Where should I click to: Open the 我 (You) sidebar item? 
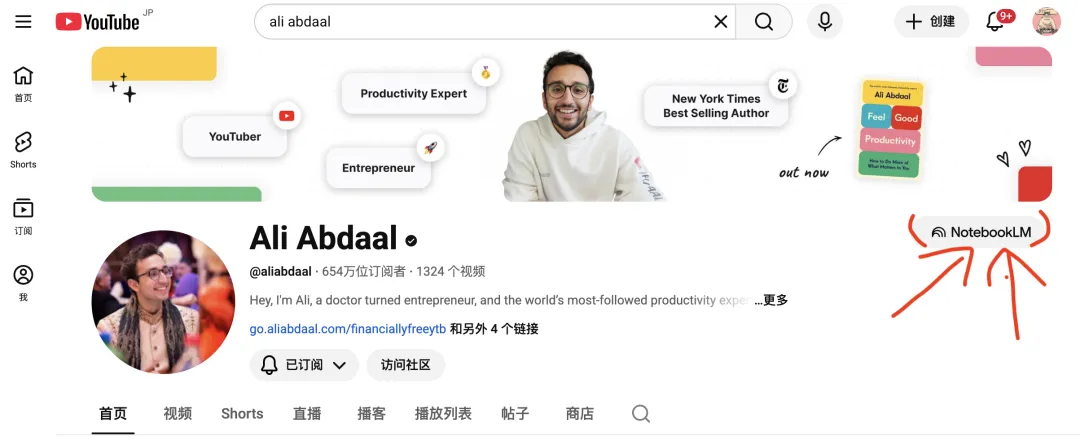(23, 283)
